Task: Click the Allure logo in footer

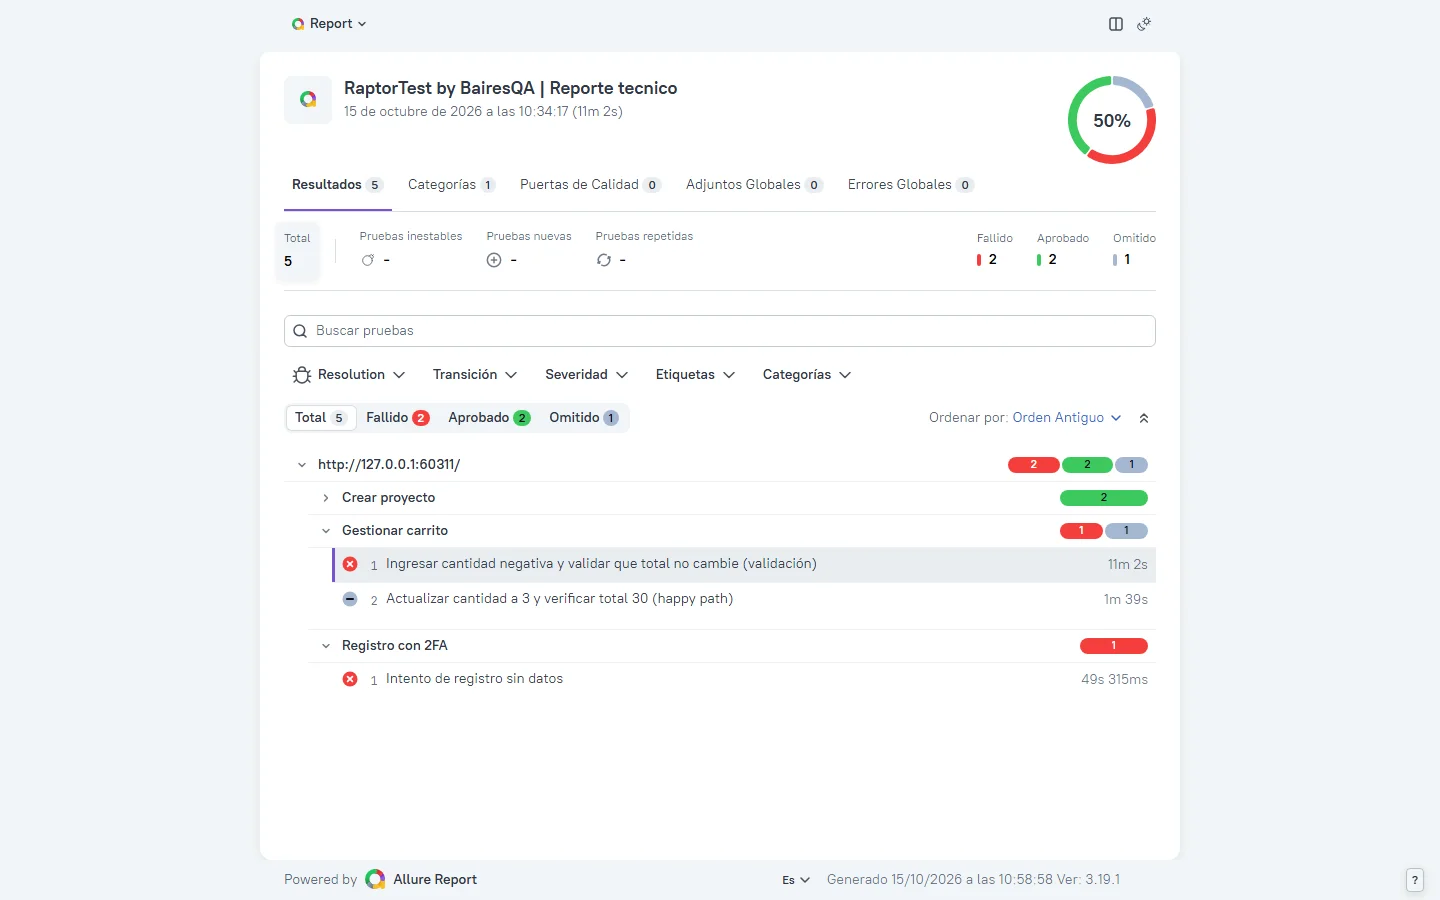Action: 375,880
